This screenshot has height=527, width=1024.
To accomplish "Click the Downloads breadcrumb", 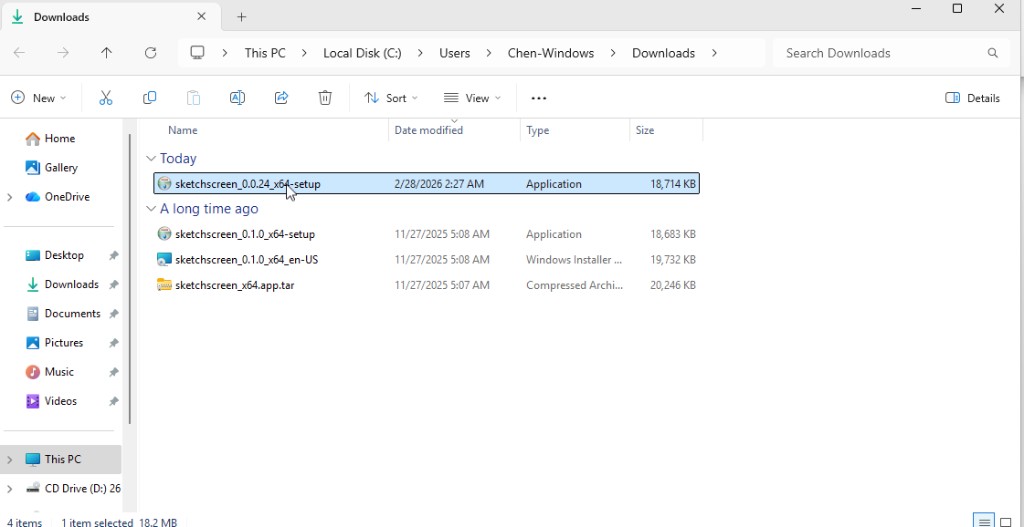I will [663, 53].
